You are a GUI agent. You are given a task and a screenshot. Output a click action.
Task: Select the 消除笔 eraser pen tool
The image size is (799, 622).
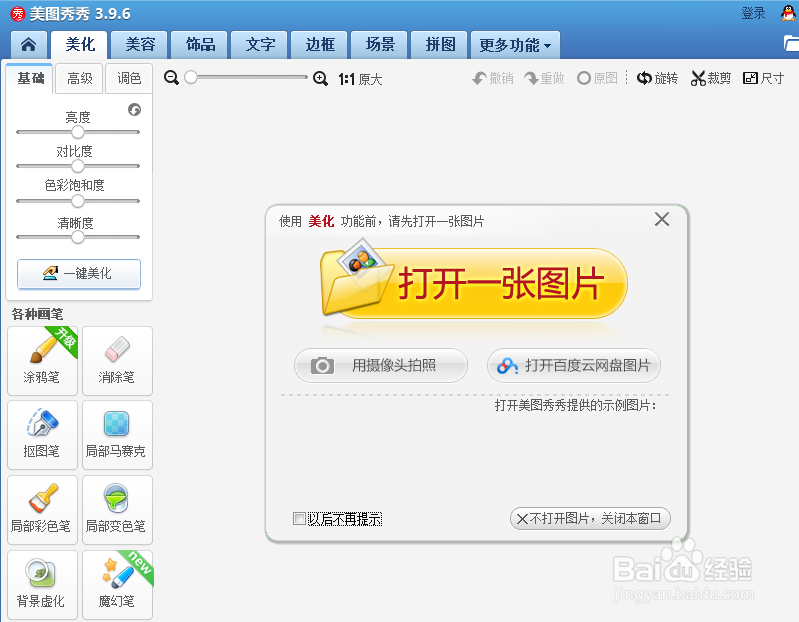(x=117, y=361)
